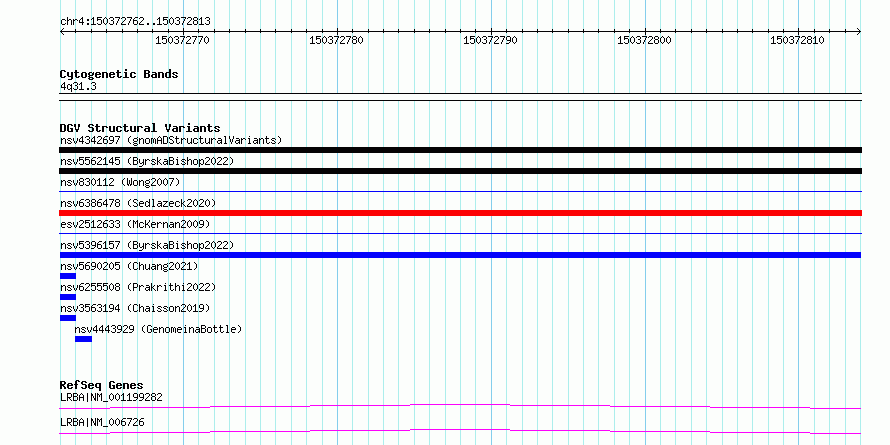The width and height of the screenshot is (890, 445).
Task: Click the RefSeq Genes track title
Action: tap(102, 385)
